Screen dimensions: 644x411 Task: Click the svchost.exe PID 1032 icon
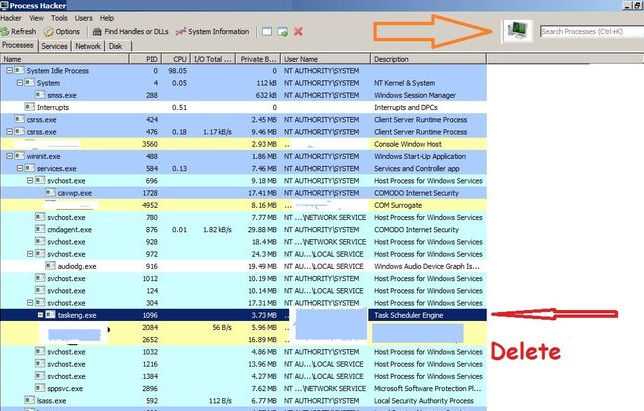pyautogui.click(x=40, y=351)
